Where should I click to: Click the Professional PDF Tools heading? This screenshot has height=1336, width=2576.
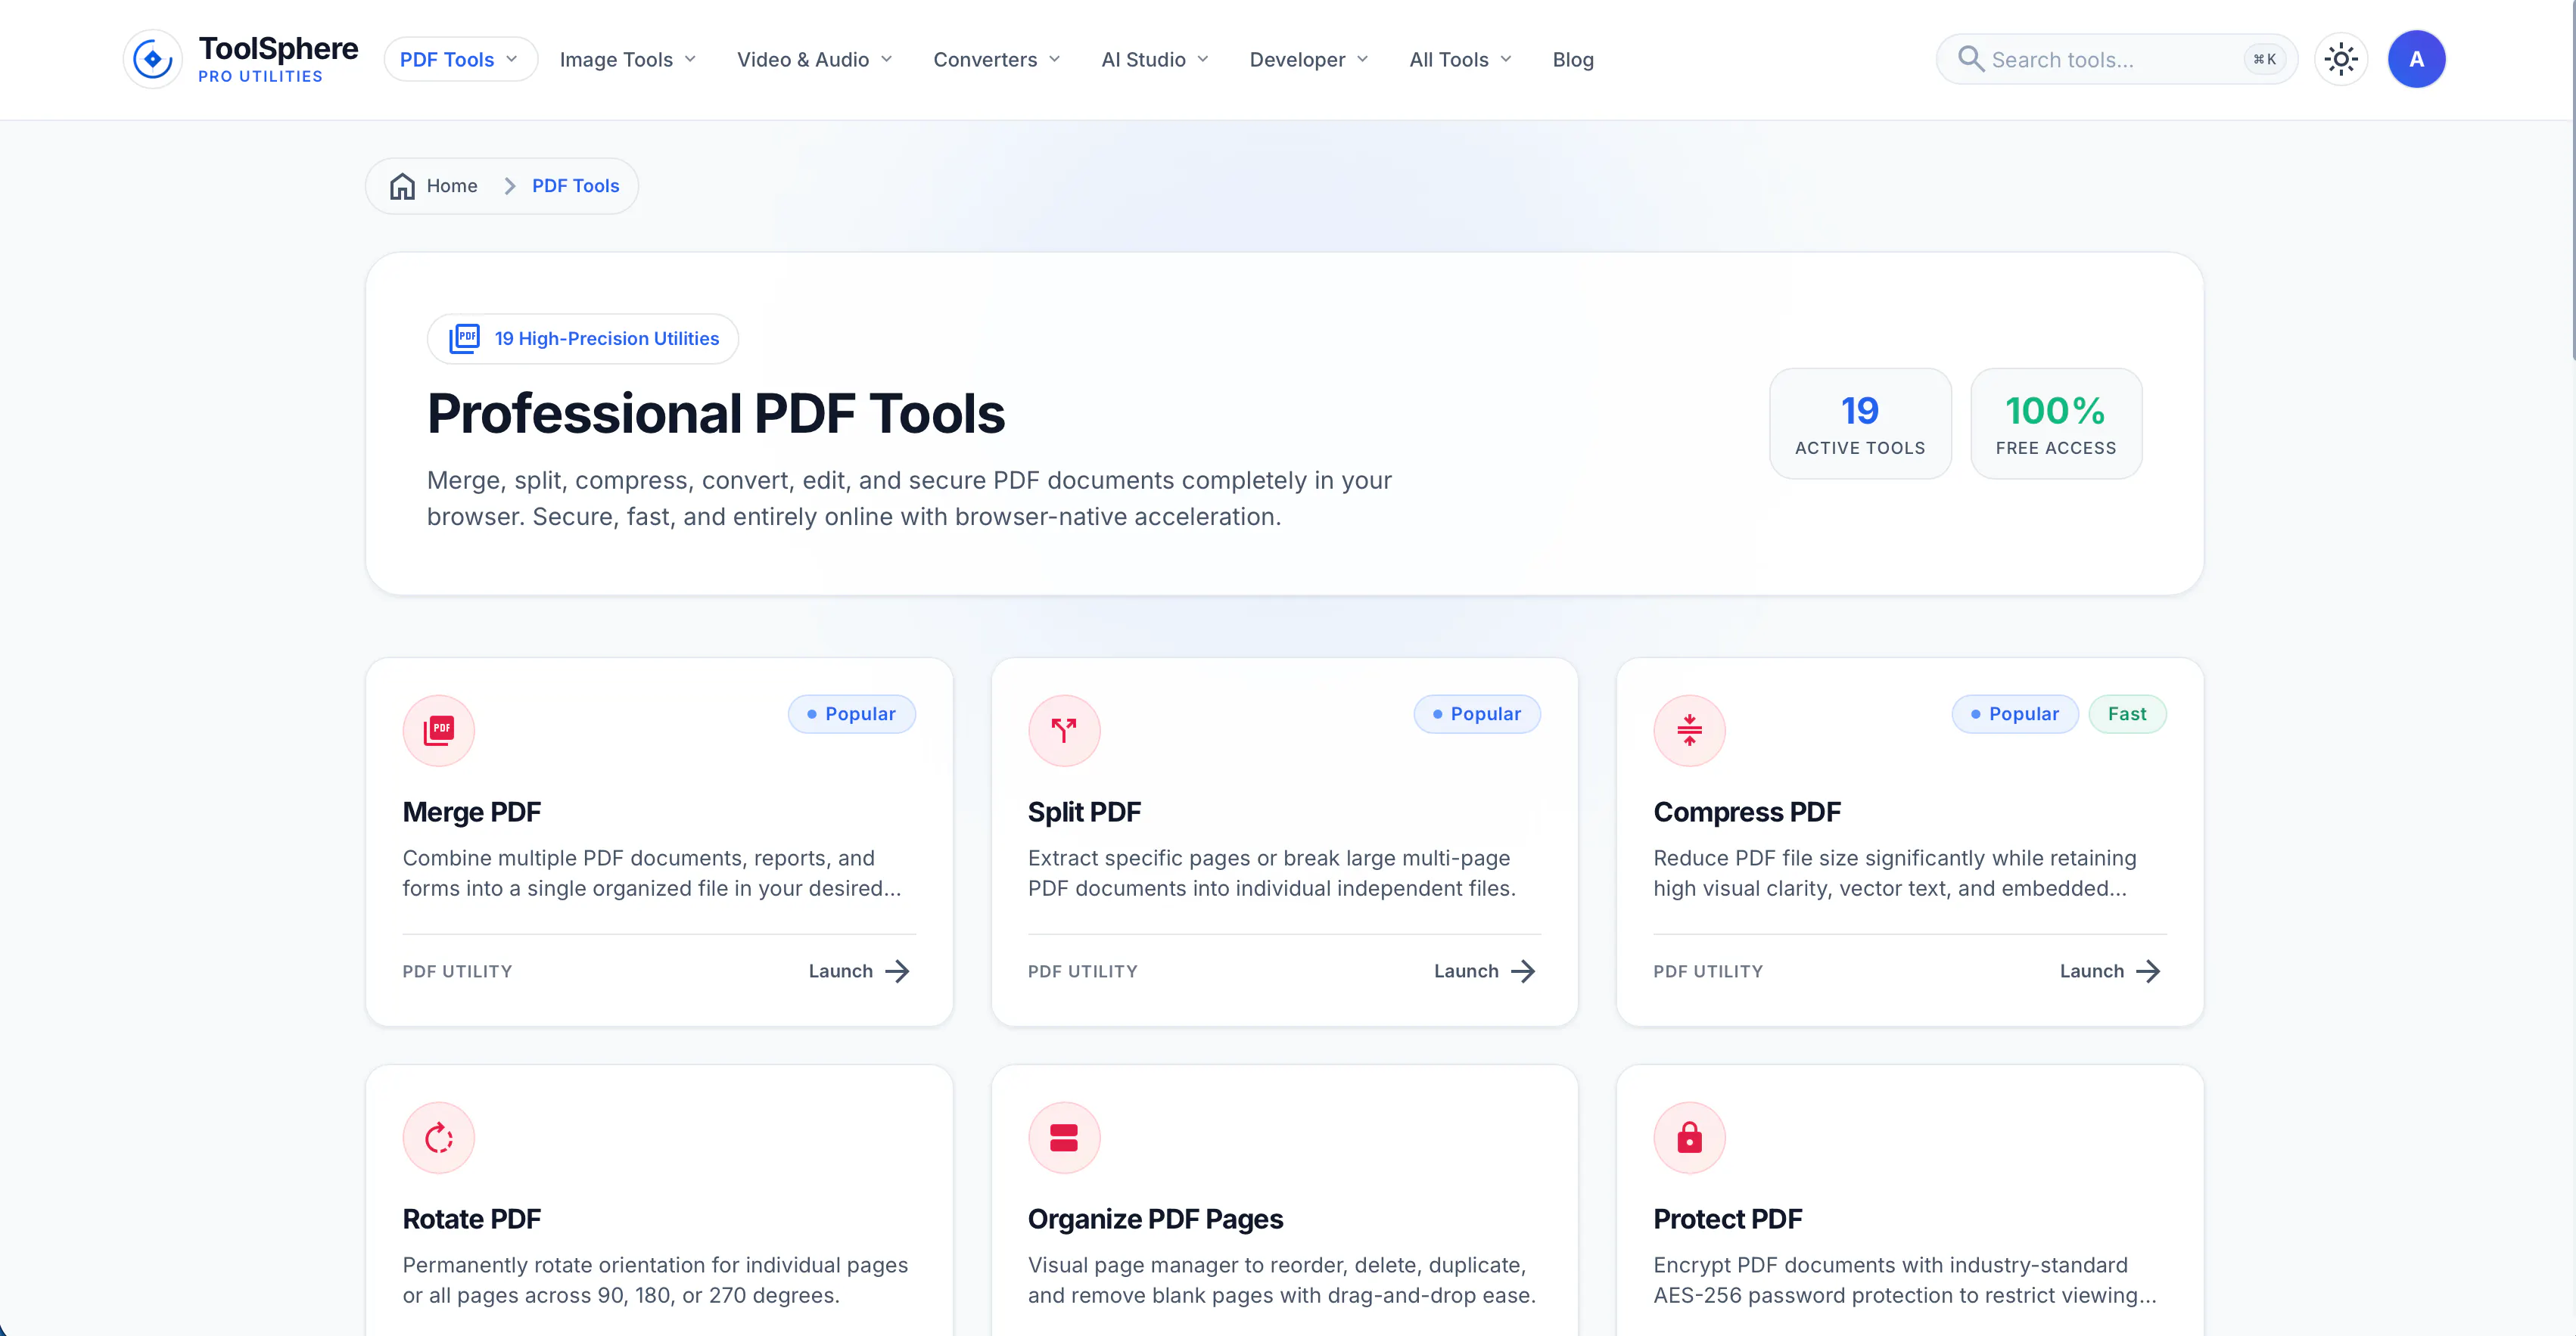point(715,413)
